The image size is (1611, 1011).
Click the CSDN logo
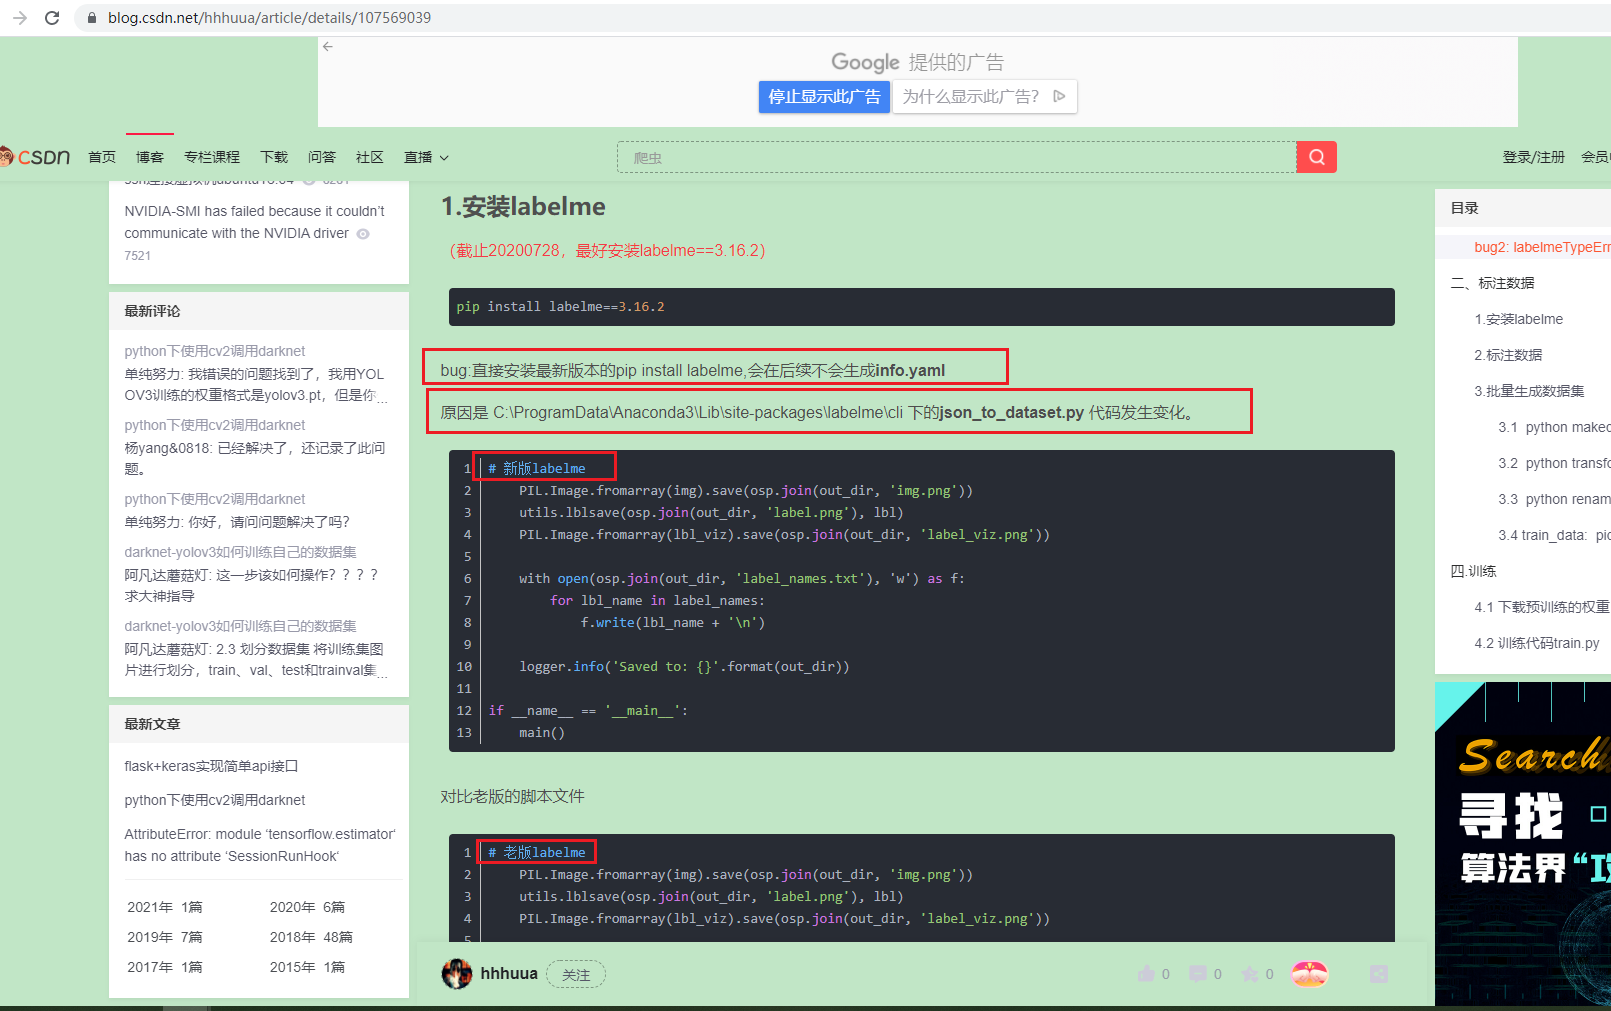36,157
